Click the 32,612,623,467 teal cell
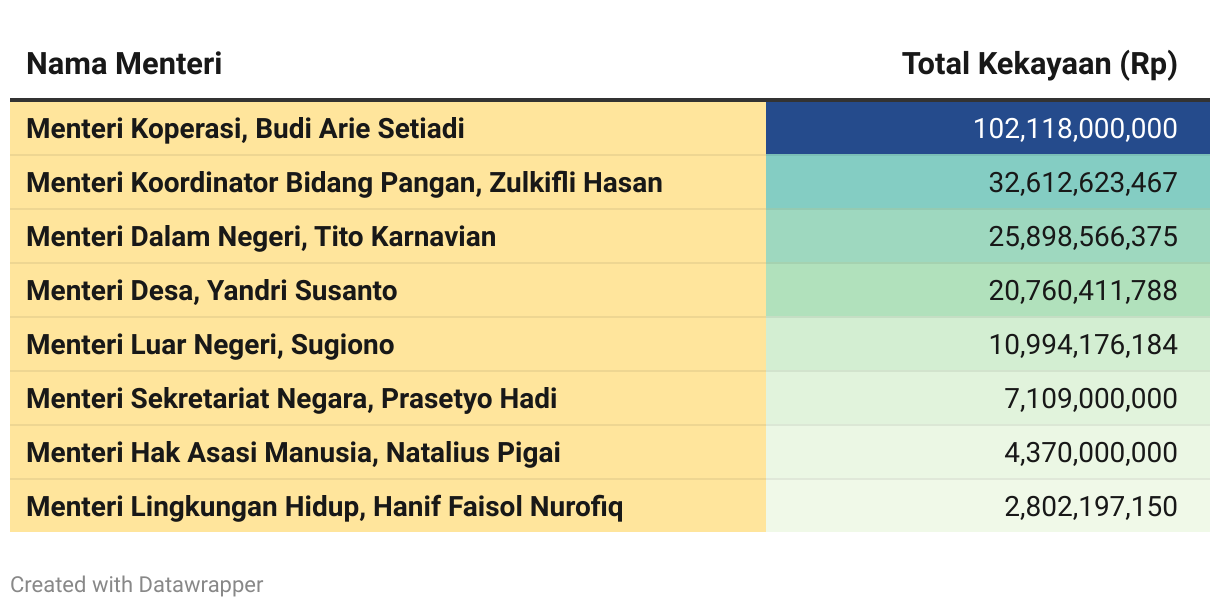The width and height of the screenshot is (1220, 608). tap(988, 182)
